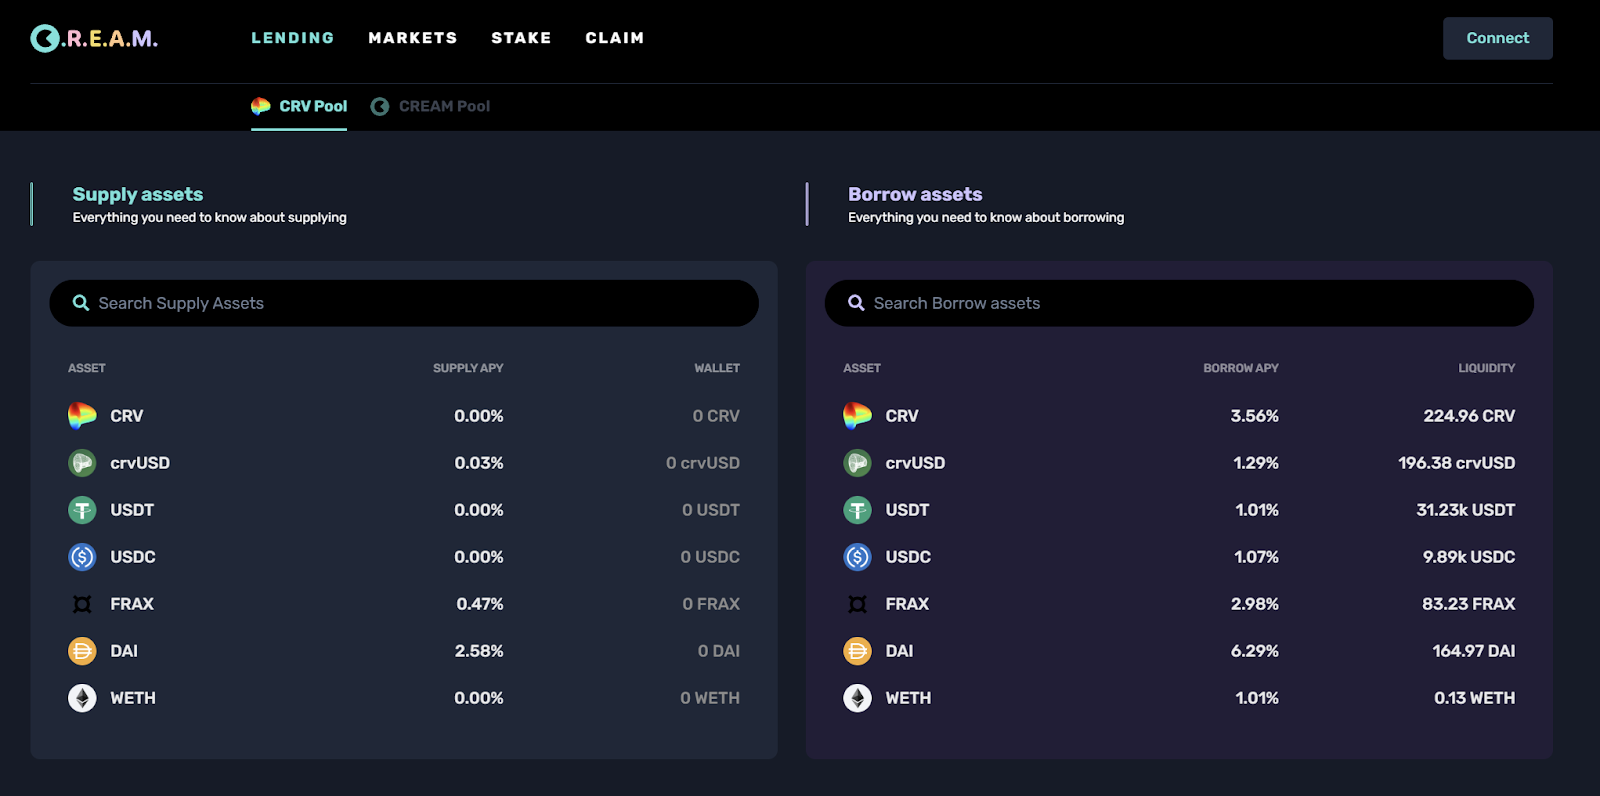Screen dimensions: 1600x796
Task: Focus the Search Borrow assets field
Action: pyautogui.click(x=1179, y=303)
